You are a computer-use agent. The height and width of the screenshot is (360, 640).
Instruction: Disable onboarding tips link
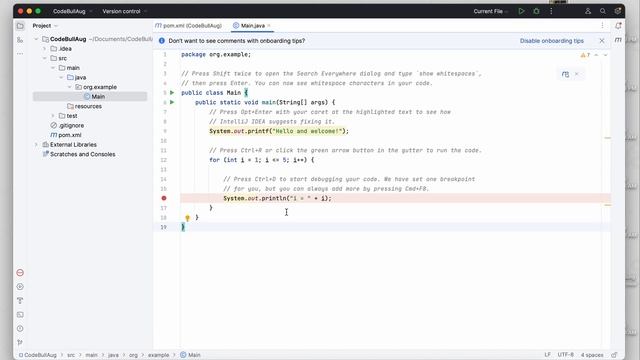(x=551, y=41)
